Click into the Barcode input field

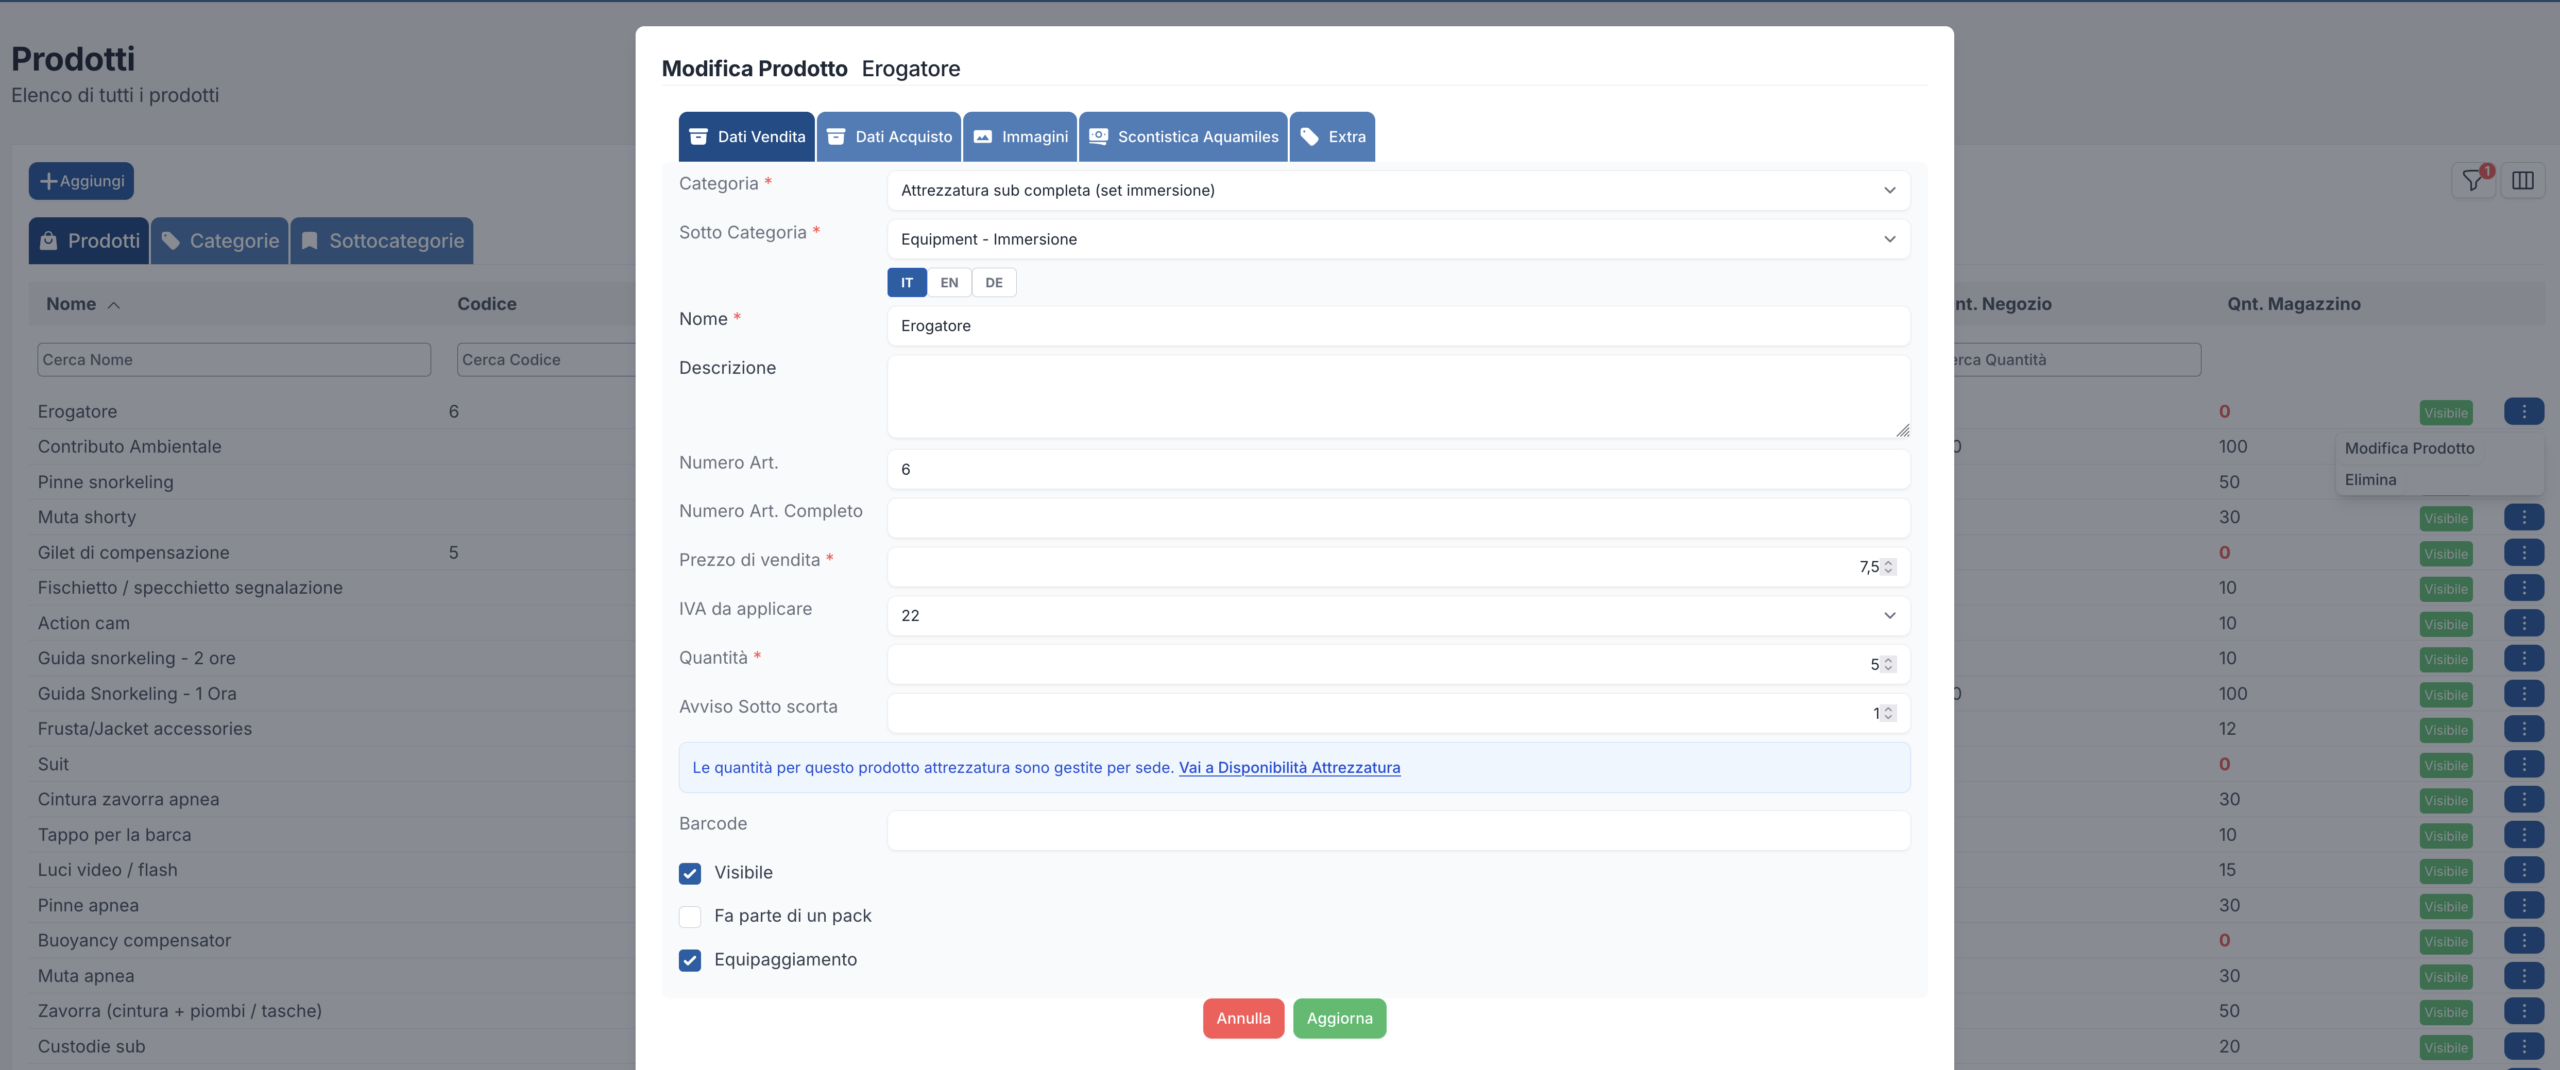[1397, 831]
